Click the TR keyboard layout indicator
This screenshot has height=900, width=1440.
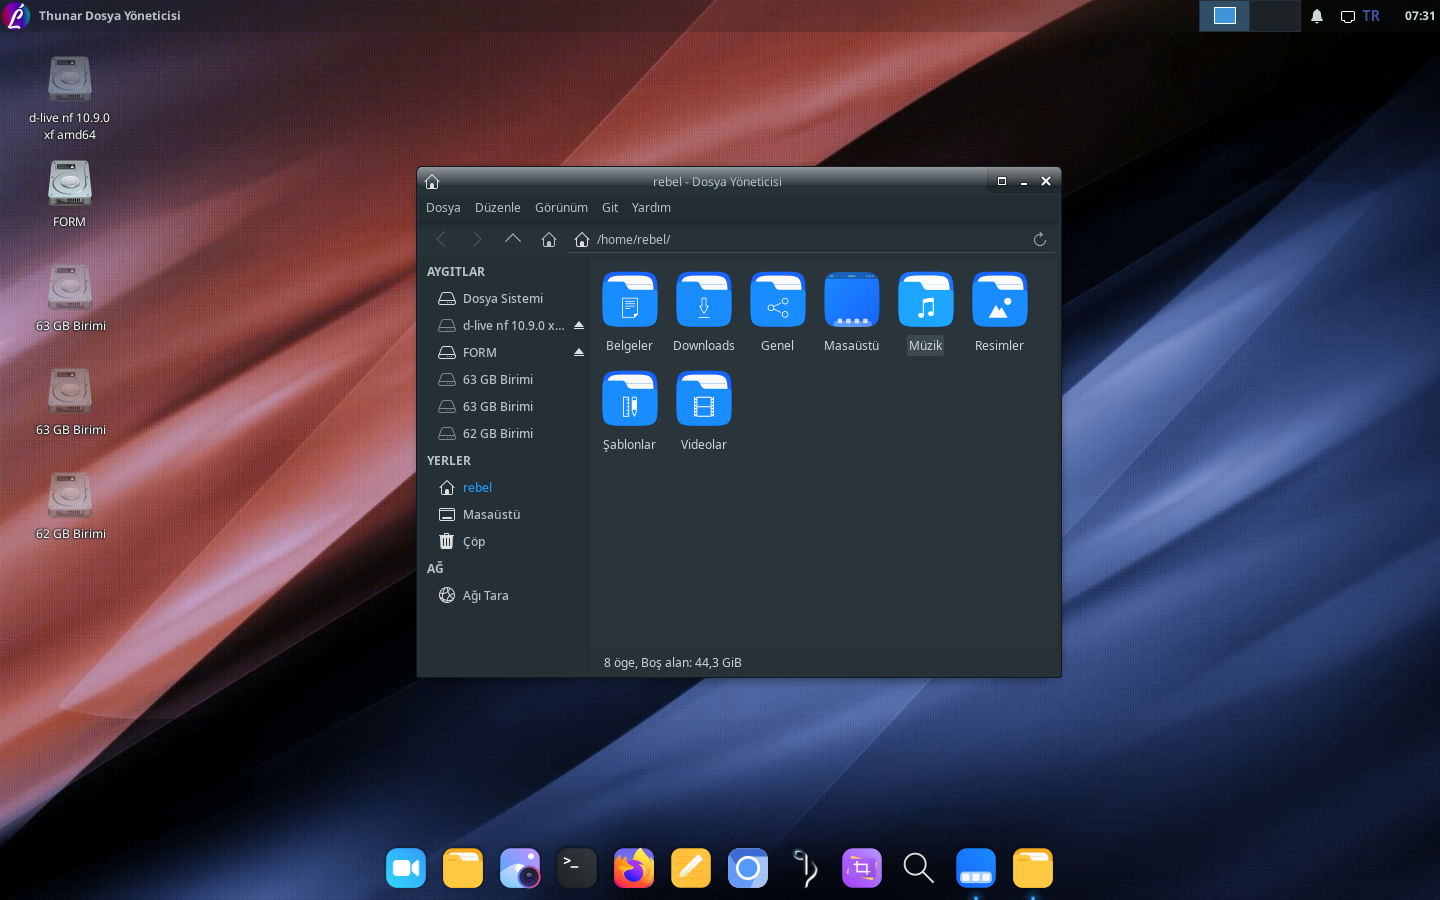(1371, 16)
